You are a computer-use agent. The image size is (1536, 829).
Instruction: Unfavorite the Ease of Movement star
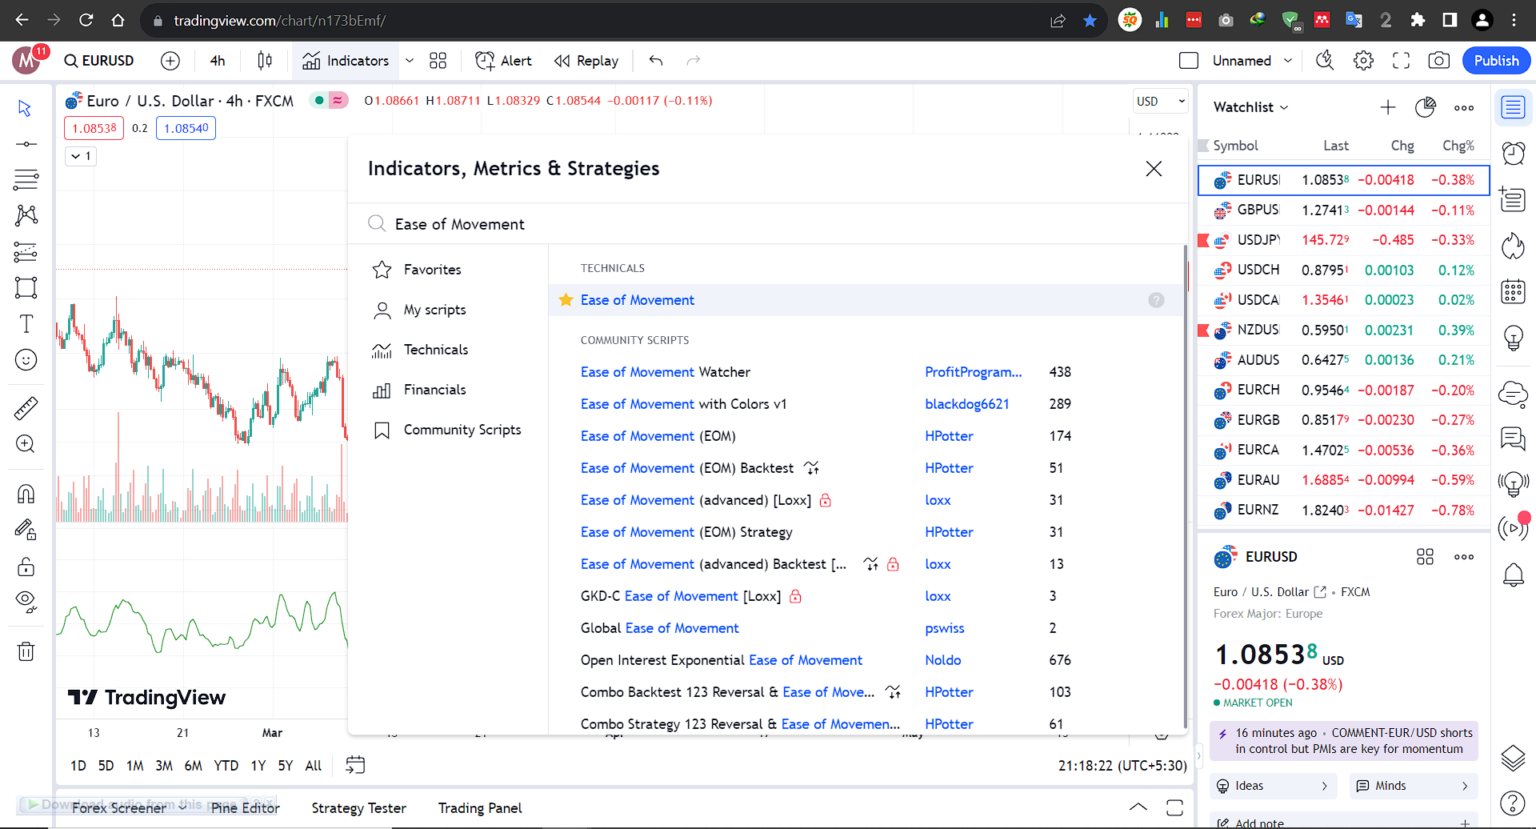(x=566, y=300)
